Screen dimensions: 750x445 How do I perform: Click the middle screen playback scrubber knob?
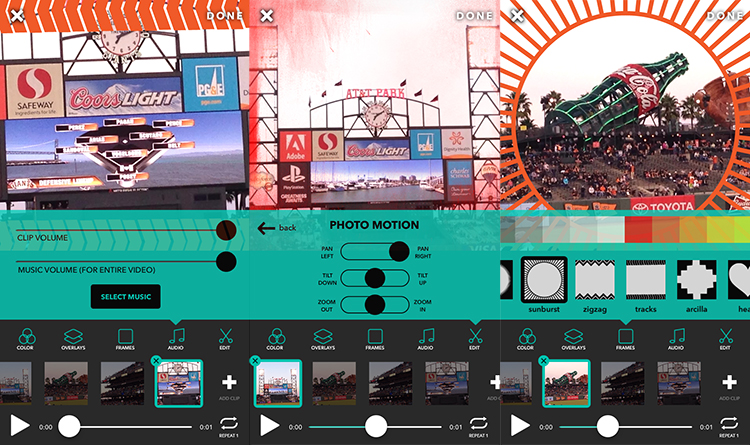[376, 426]
